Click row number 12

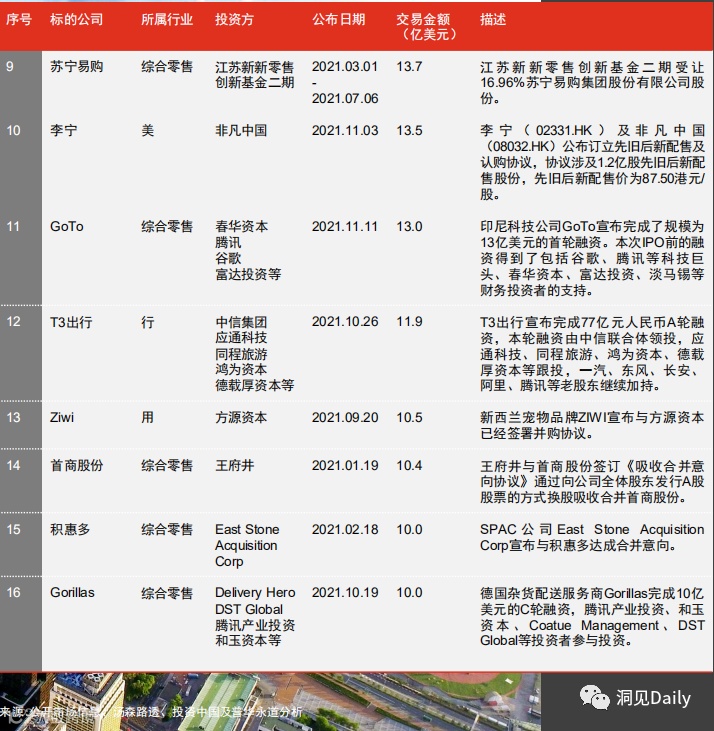(13, 322)
